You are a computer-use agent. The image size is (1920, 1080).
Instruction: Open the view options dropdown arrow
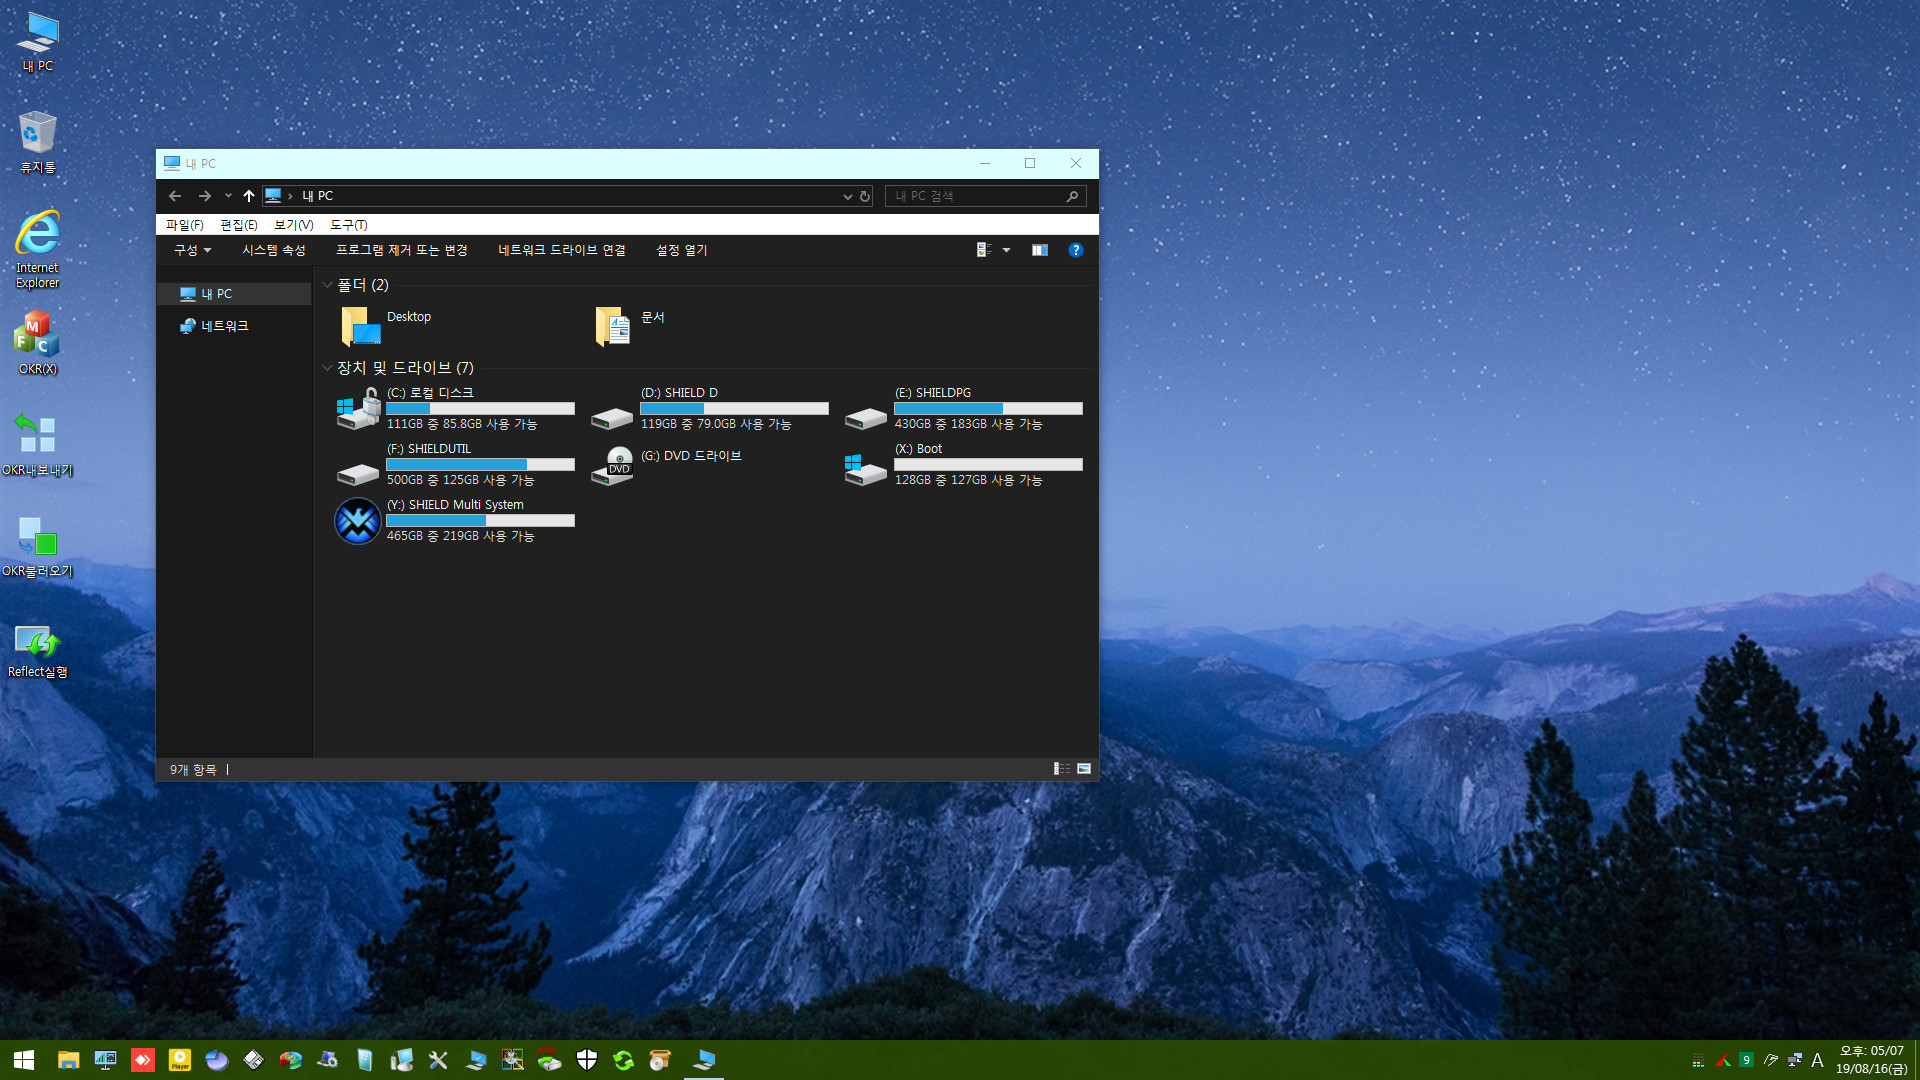(x=1007, y=250)
